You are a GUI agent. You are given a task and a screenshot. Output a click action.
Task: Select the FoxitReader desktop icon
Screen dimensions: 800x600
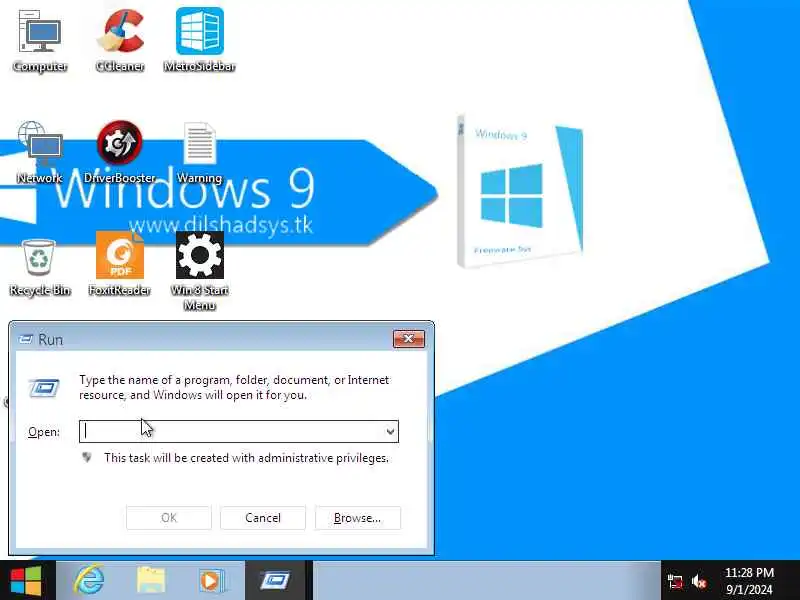click(120, 264)
